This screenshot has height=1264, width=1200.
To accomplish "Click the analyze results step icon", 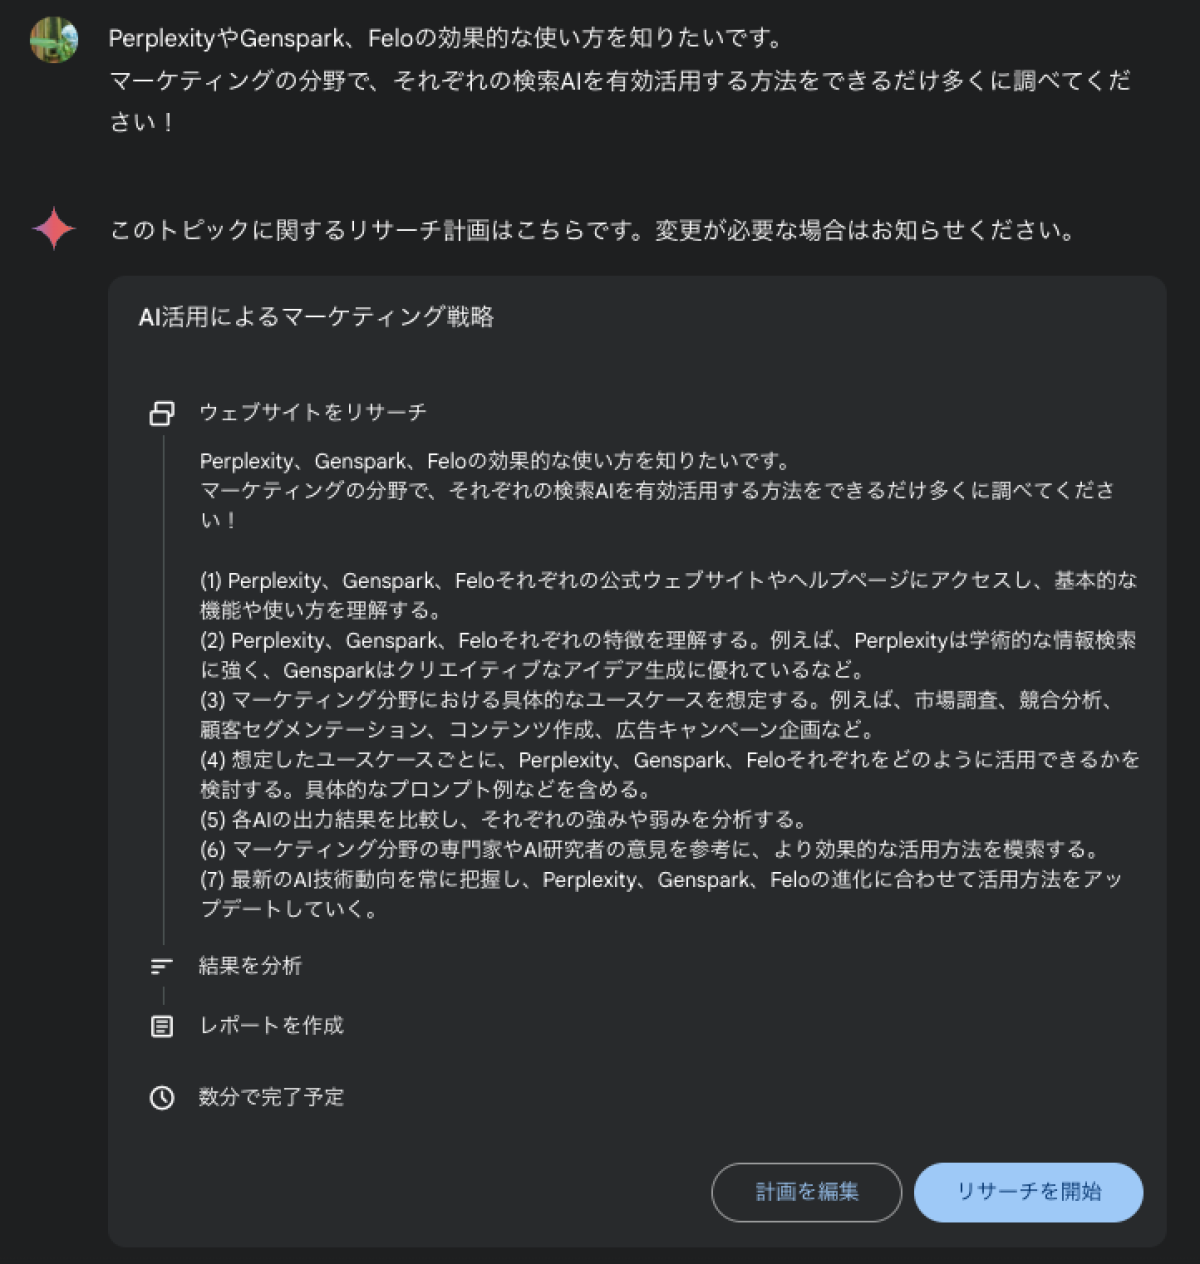I will [x=162, y=966].
